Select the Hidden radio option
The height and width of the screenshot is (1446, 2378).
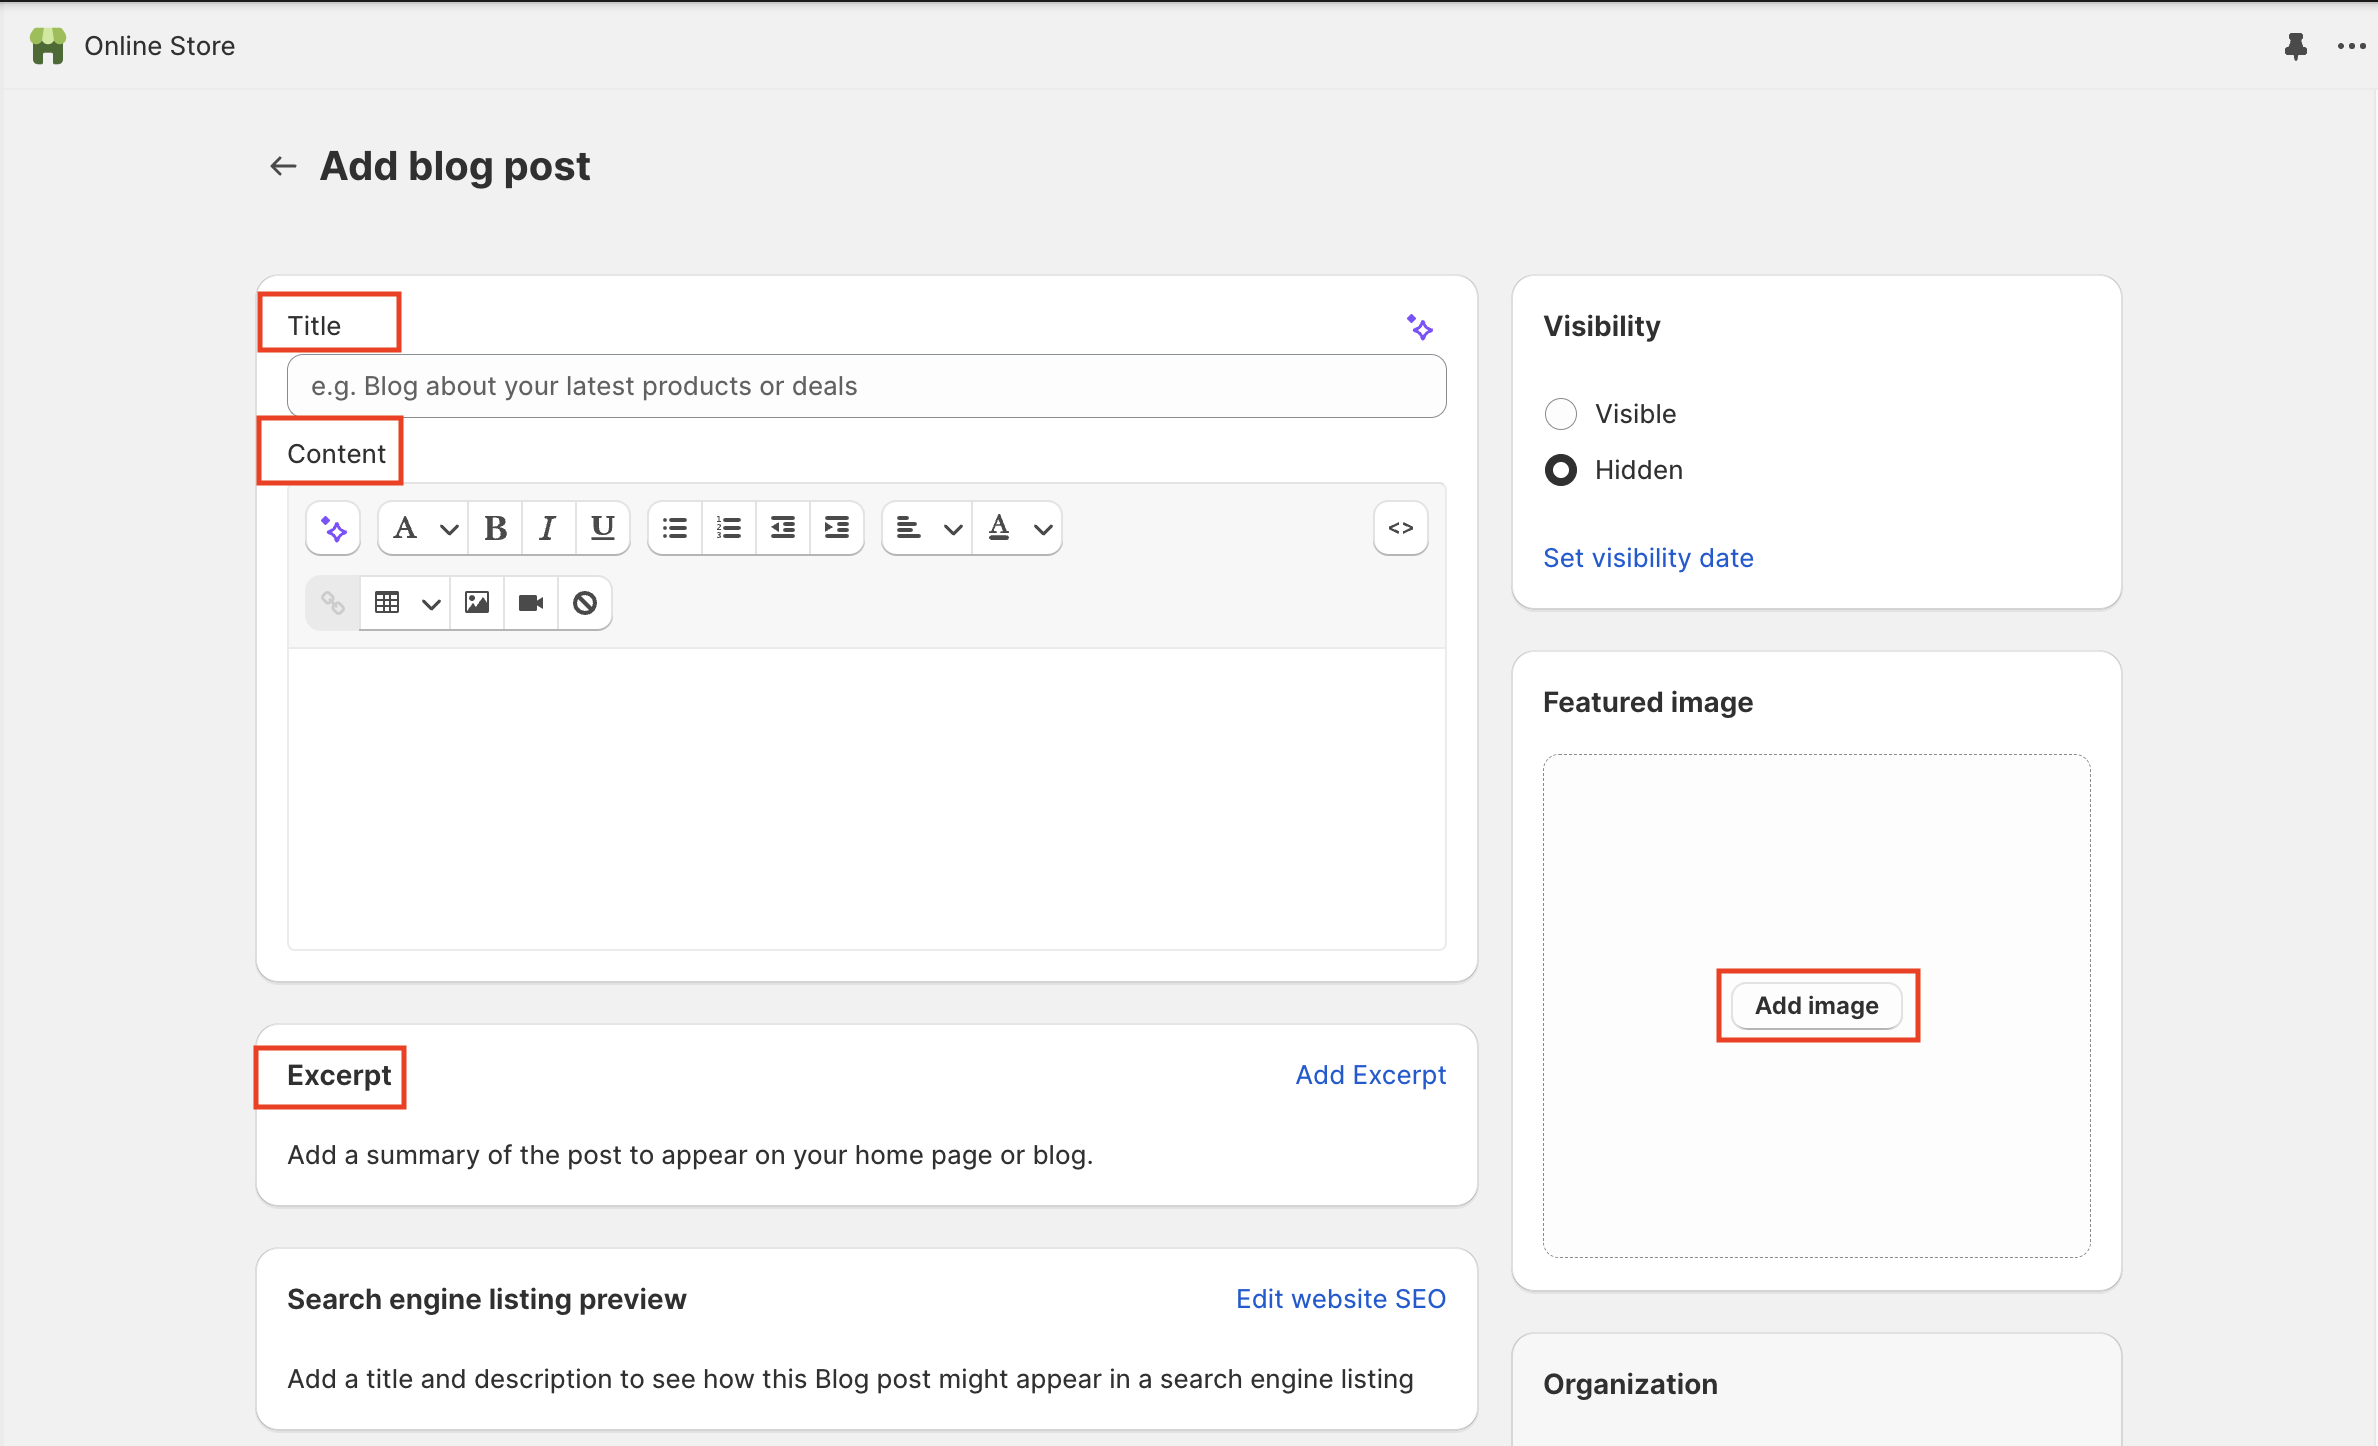[x=1561, y=470]
